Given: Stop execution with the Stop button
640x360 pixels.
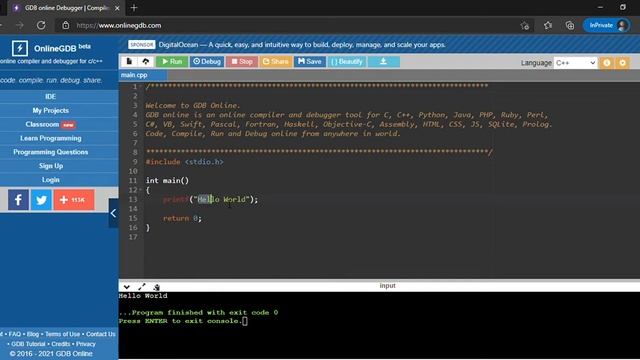Looking at the screenshot, I should click(x=242, y=62).
